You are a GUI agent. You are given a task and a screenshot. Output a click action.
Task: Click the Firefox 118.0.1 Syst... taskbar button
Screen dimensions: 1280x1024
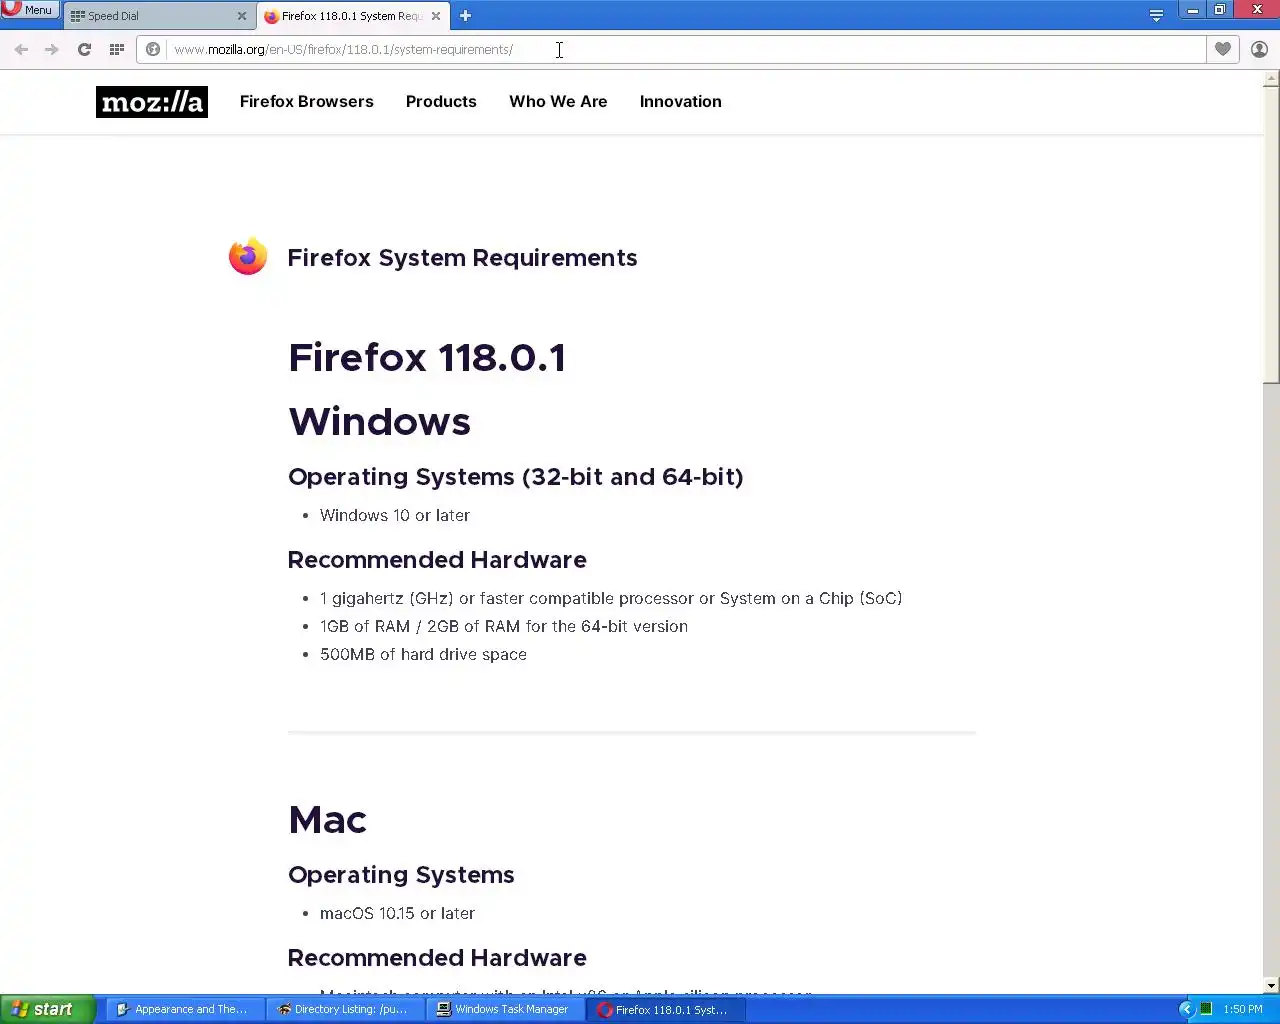coord(666,1009)
